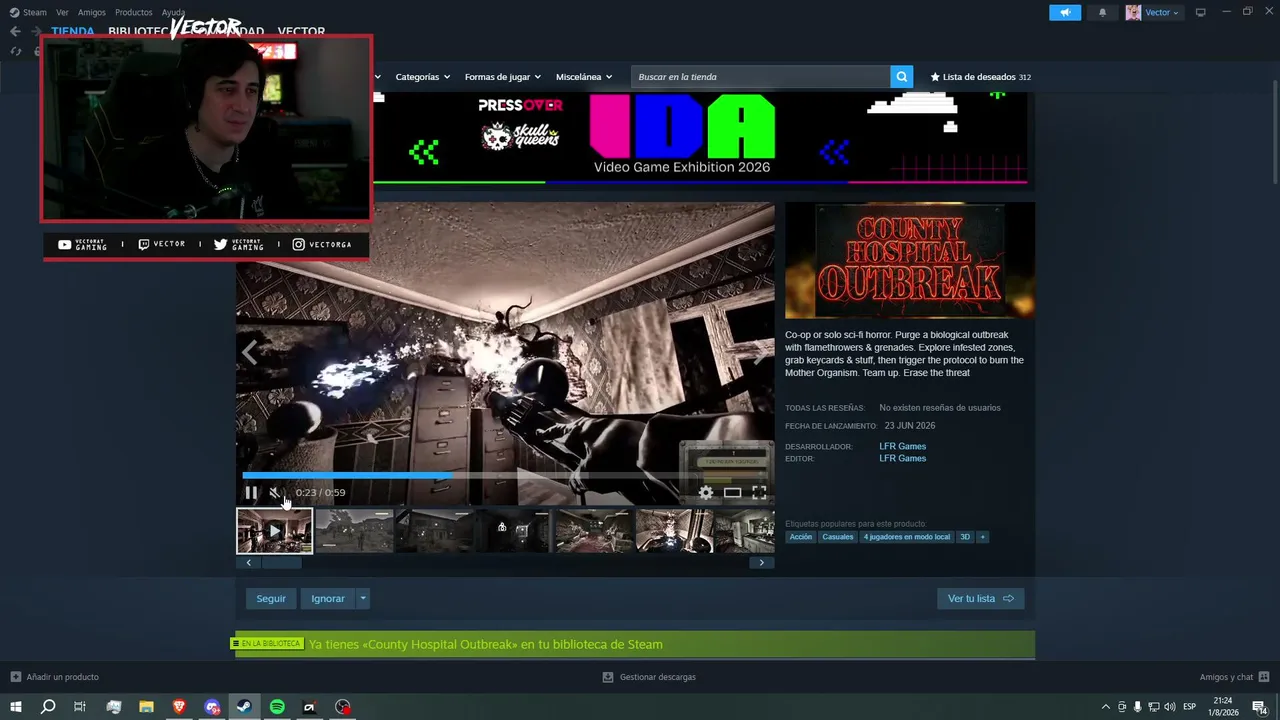
Task: Click the announcements megaphone button
Action: pos(1065,12)
